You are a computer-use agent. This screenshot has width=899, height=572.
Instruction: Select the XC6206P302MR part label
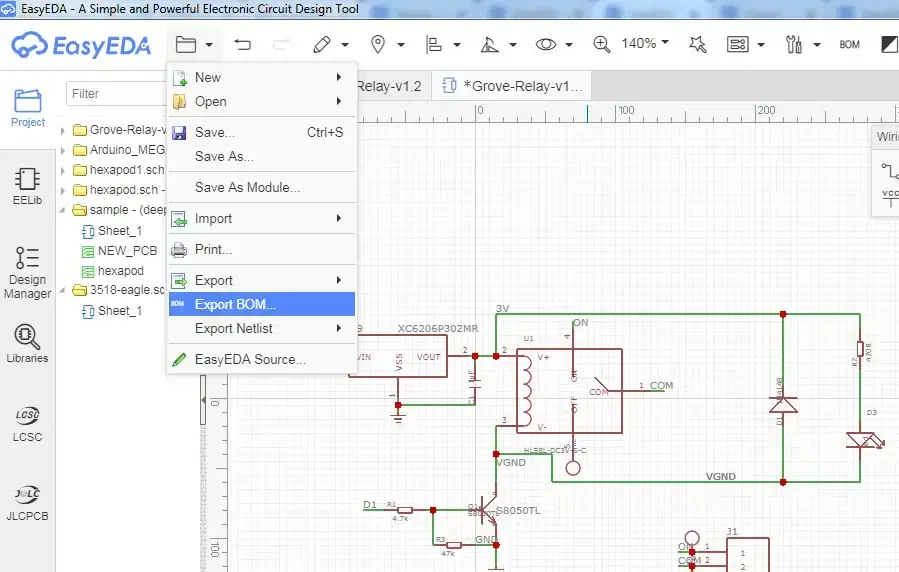click(x=438, y=328)
